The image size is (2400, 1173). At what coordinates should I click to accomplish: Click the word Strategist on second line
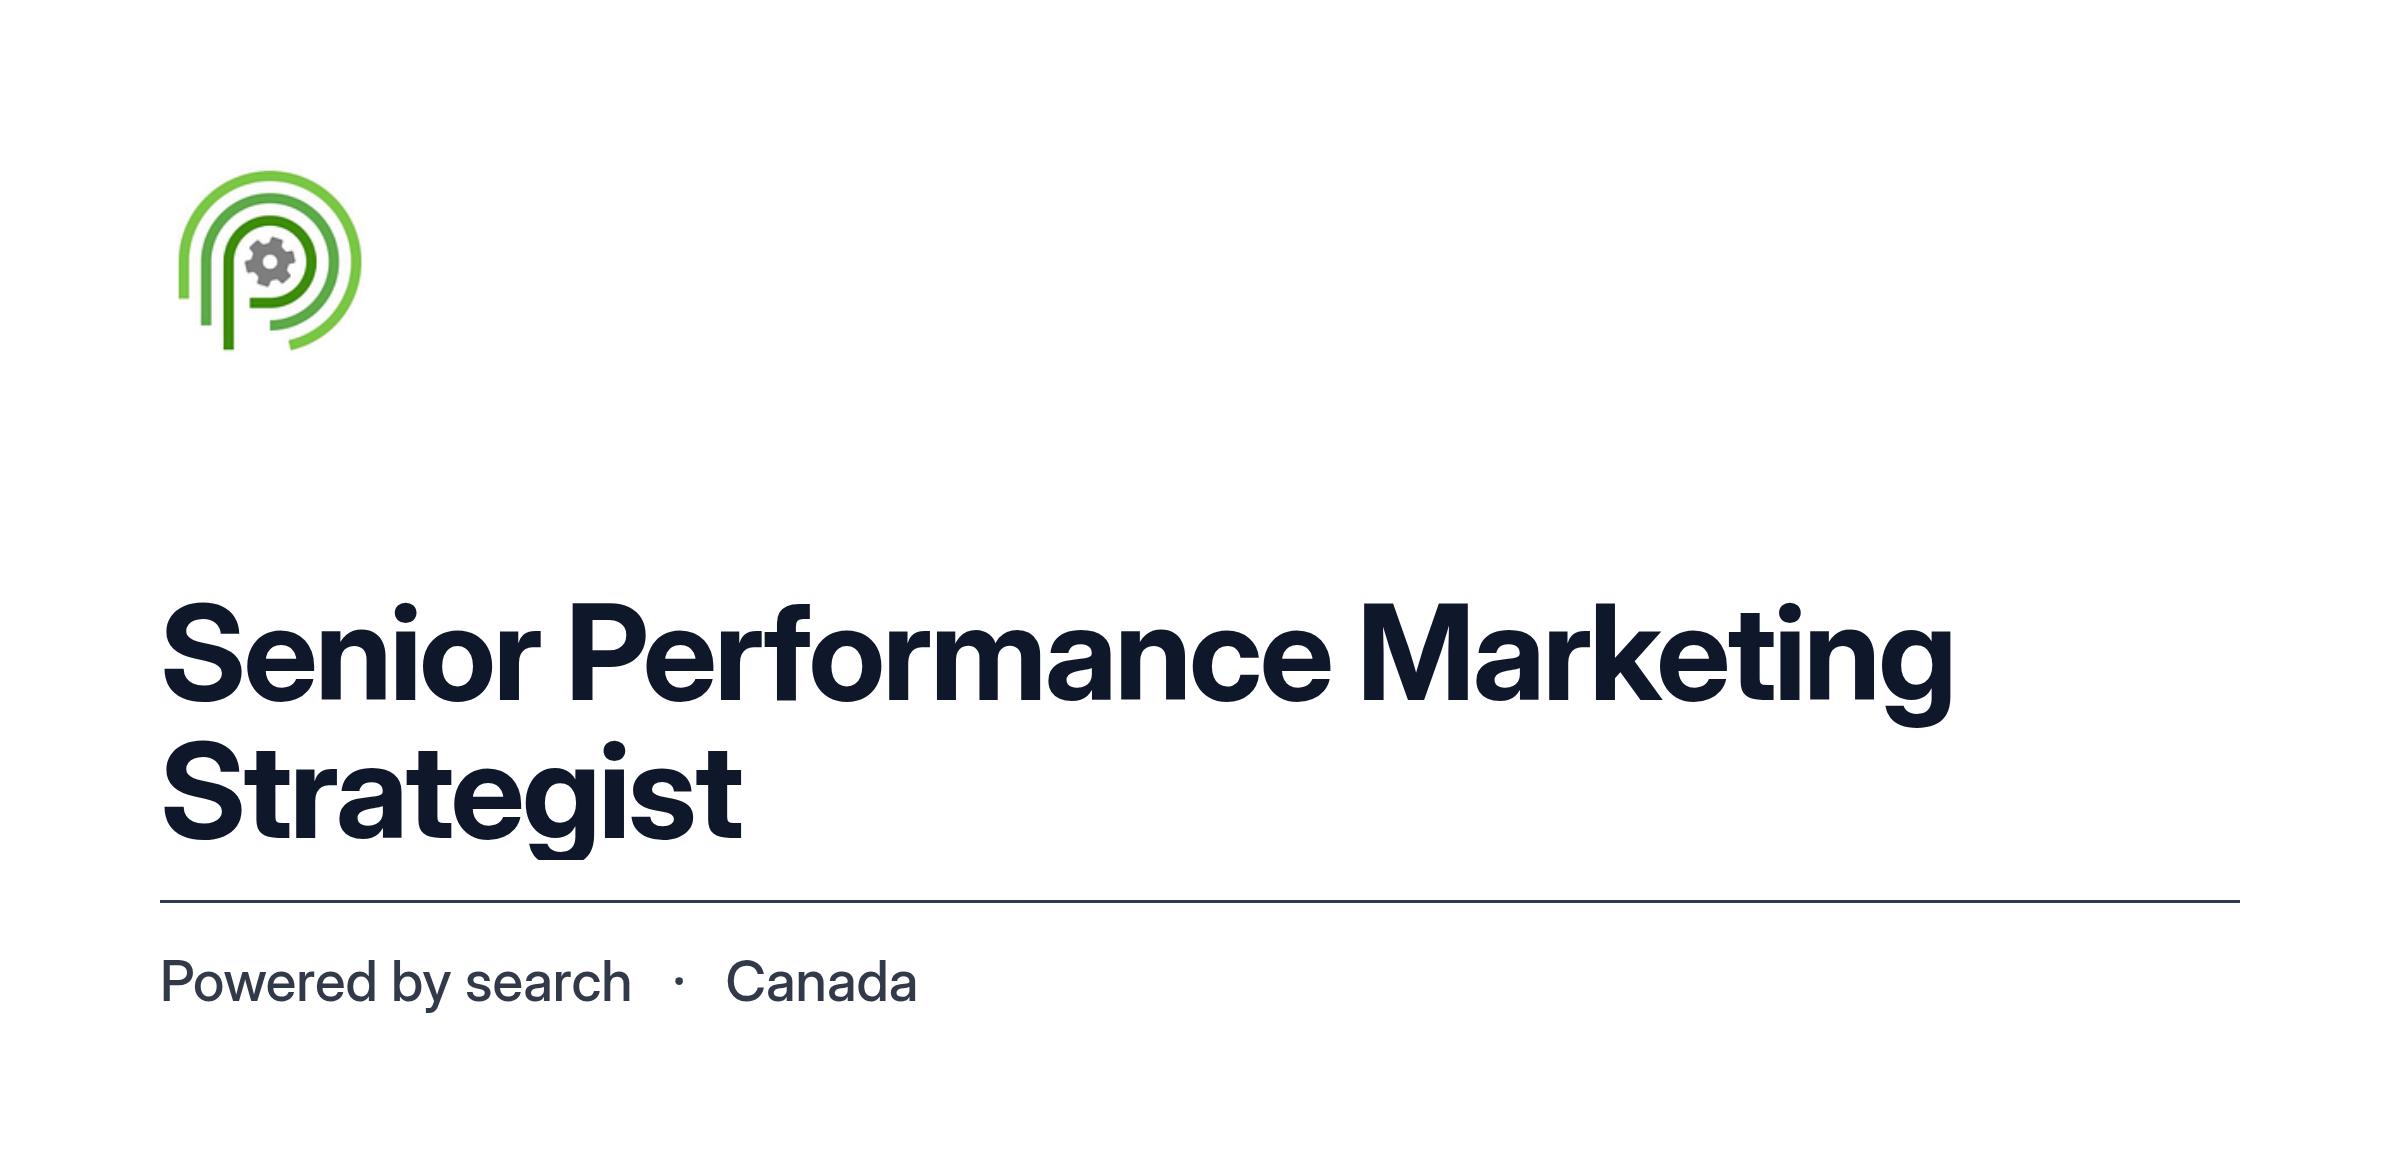click(x=452, y=799)
